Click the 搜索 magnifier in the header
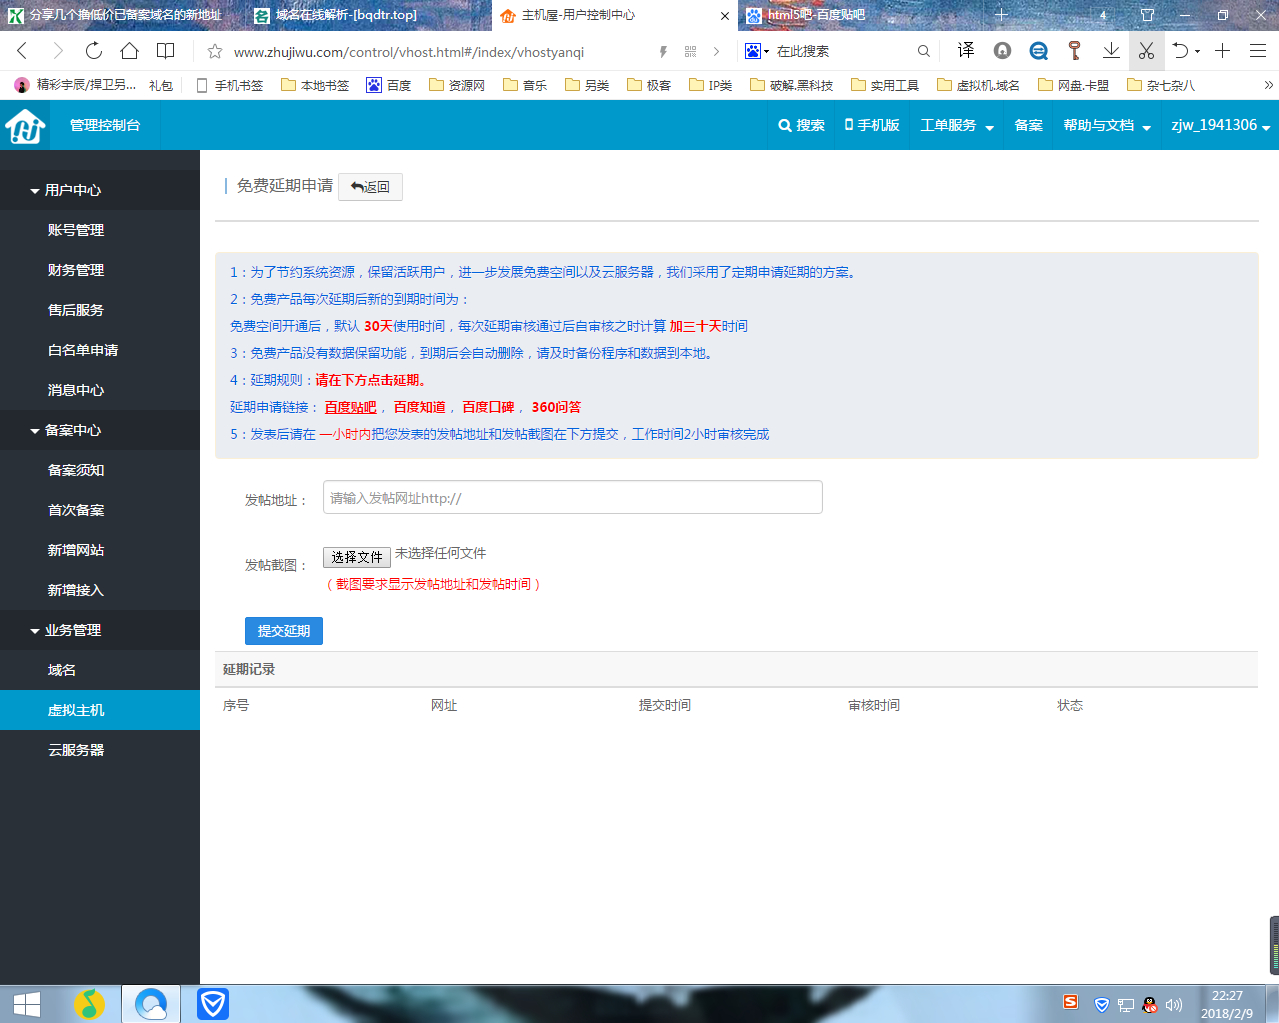Viewport: 1279px width, 1023px height. click(801, 125)
